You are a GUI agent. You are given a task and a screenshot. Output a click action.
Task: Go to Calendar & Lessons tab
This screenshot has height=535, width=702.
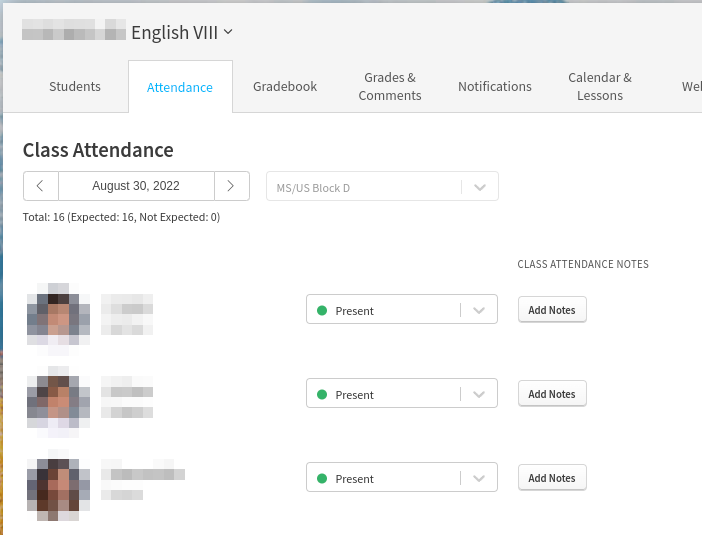click(x=600, y=87)
